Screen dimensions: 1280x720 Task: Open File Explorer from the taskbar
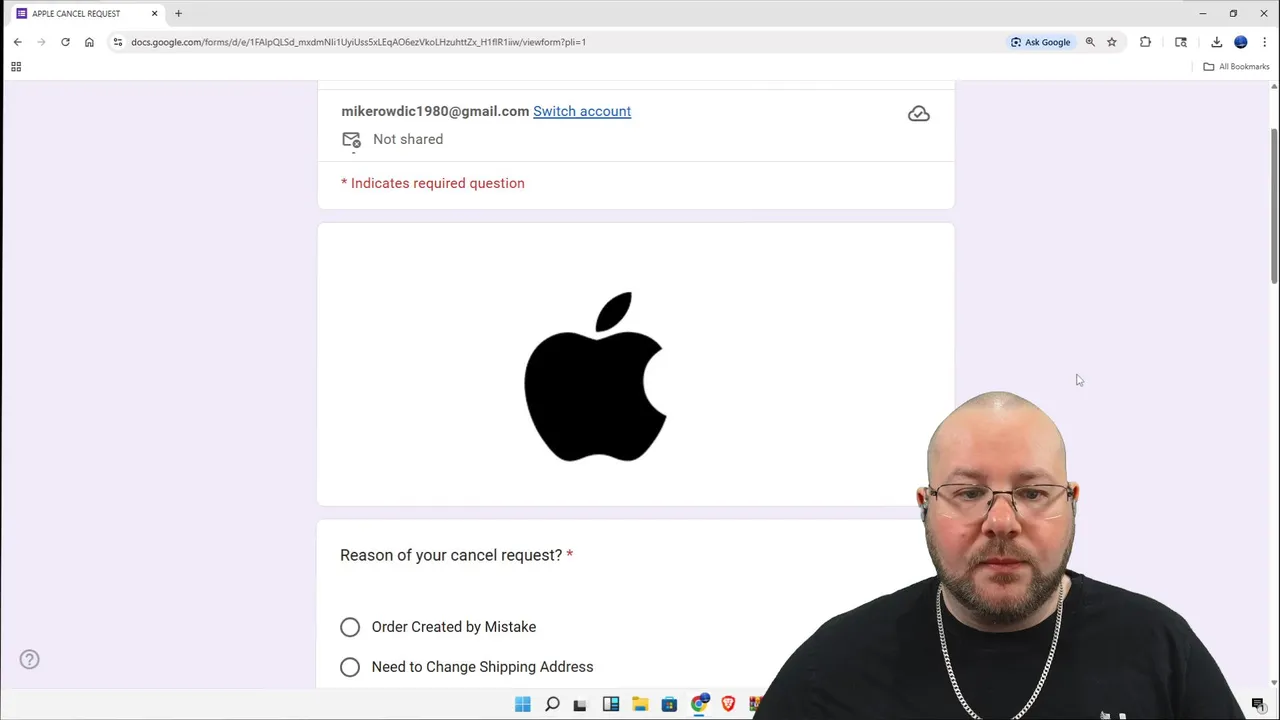(x=640, y=704)
